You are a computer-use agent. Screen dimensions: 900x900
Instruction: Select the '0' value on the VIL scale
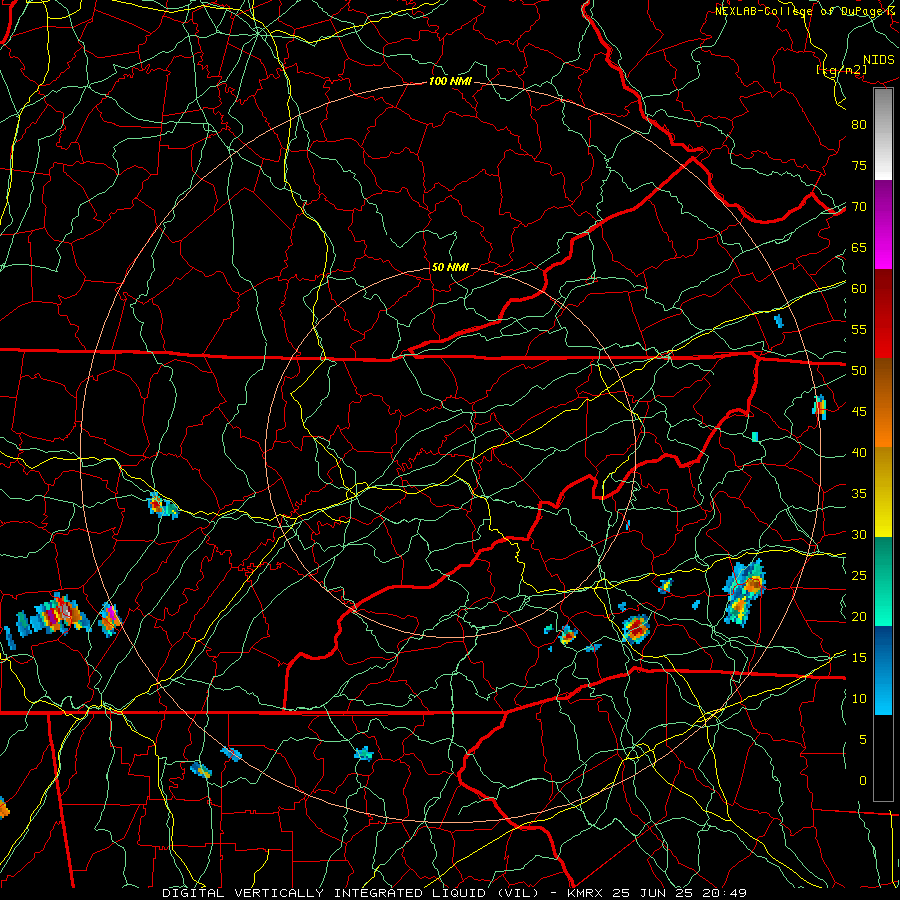[x=863, y=781]
